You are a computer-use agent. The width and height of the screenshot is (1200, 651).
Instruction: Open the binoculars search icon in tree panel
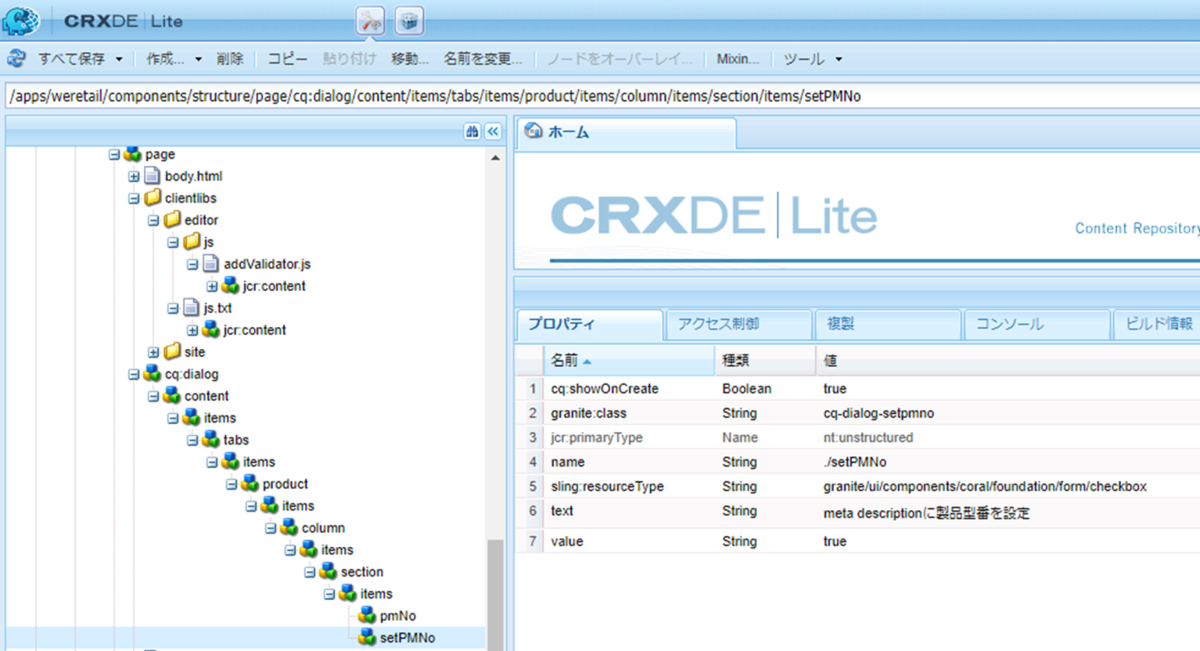point(472,132)
